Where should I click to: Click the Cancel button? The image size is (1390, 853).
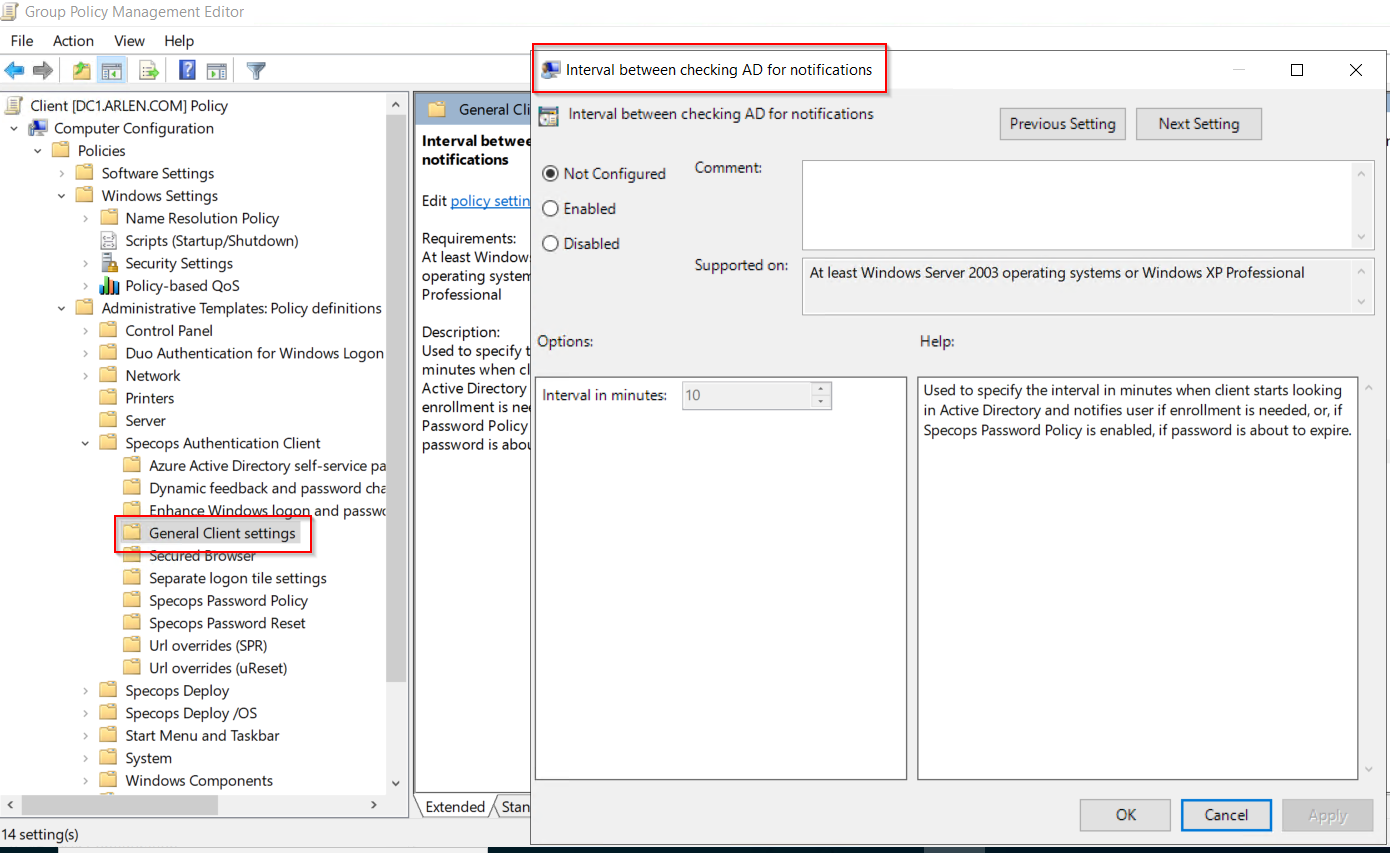tap(1226, 815)
